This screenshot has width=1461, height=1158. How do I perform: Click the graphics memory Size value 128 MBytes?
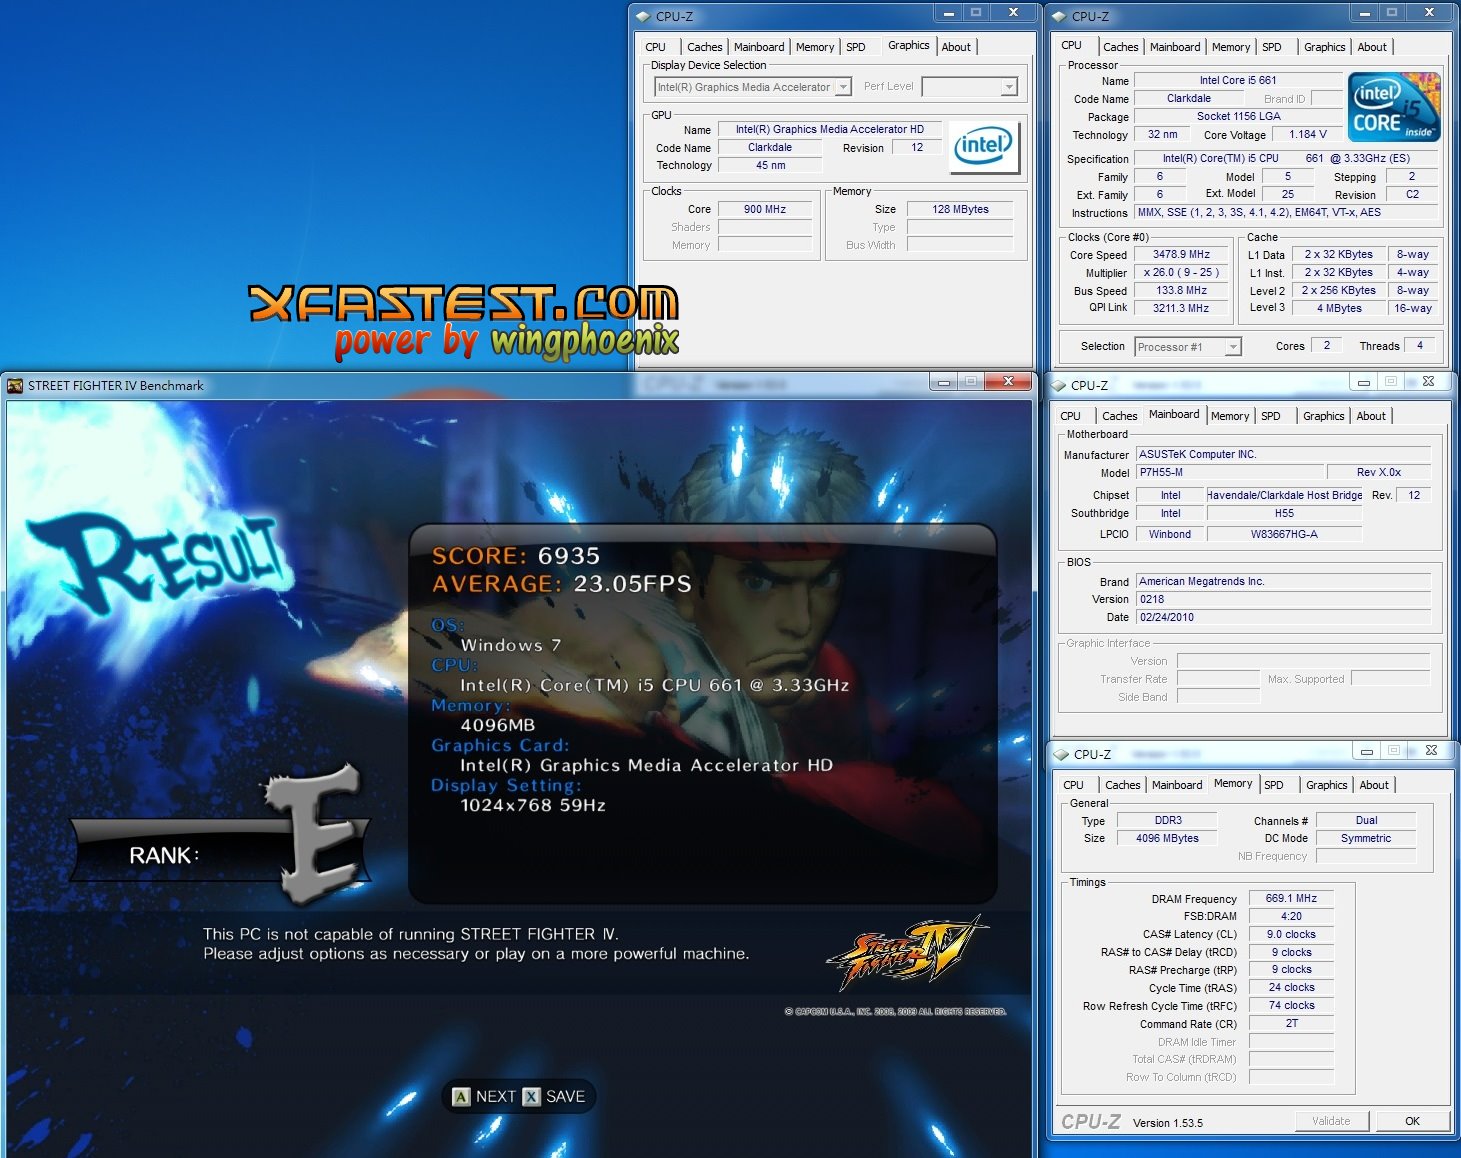[960, 209]
